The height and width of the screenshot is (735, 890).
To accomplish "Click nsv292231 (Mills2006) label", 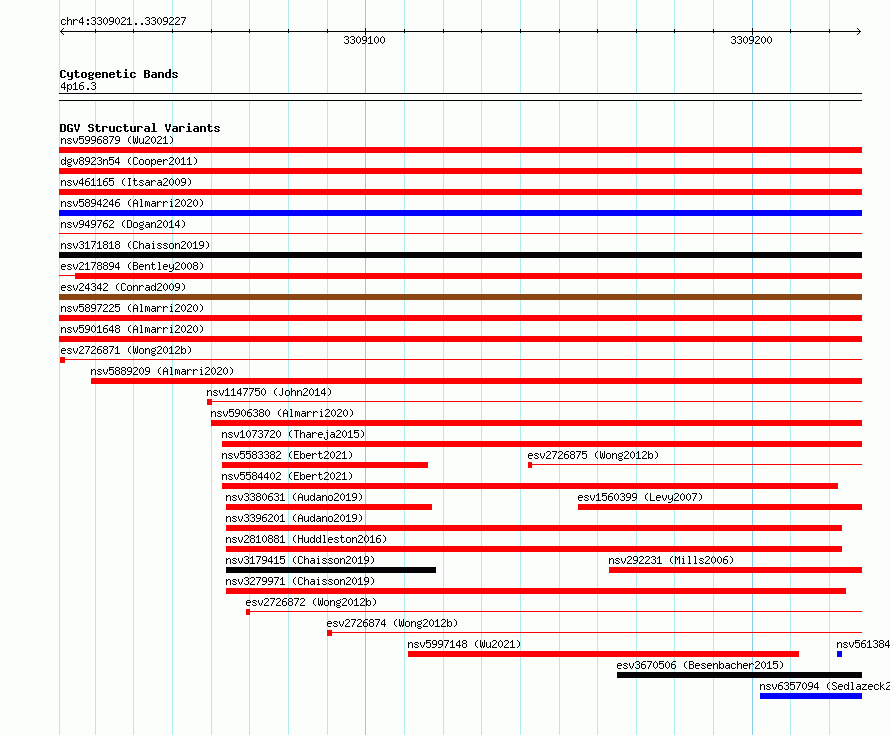I will click(671, 560).
